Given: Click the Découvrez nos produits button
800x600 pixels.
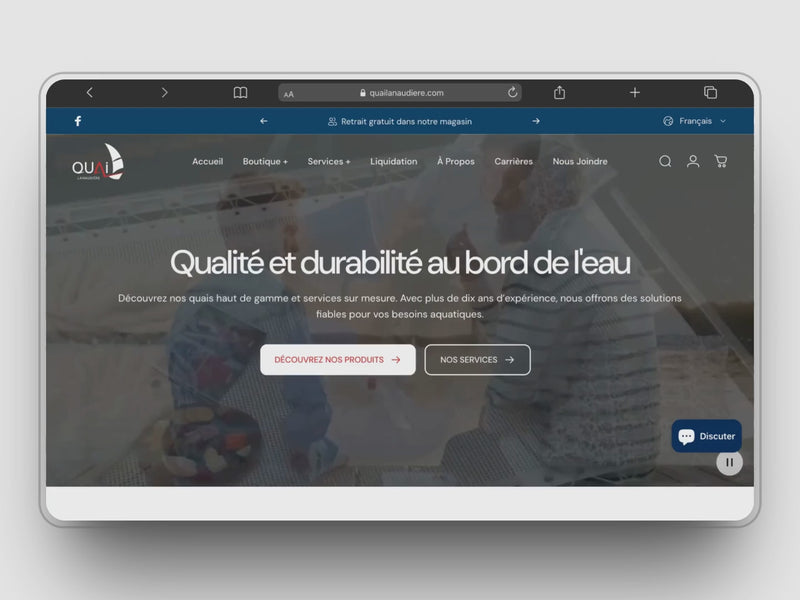Looking at the screenshot, I should coord(338,360).
